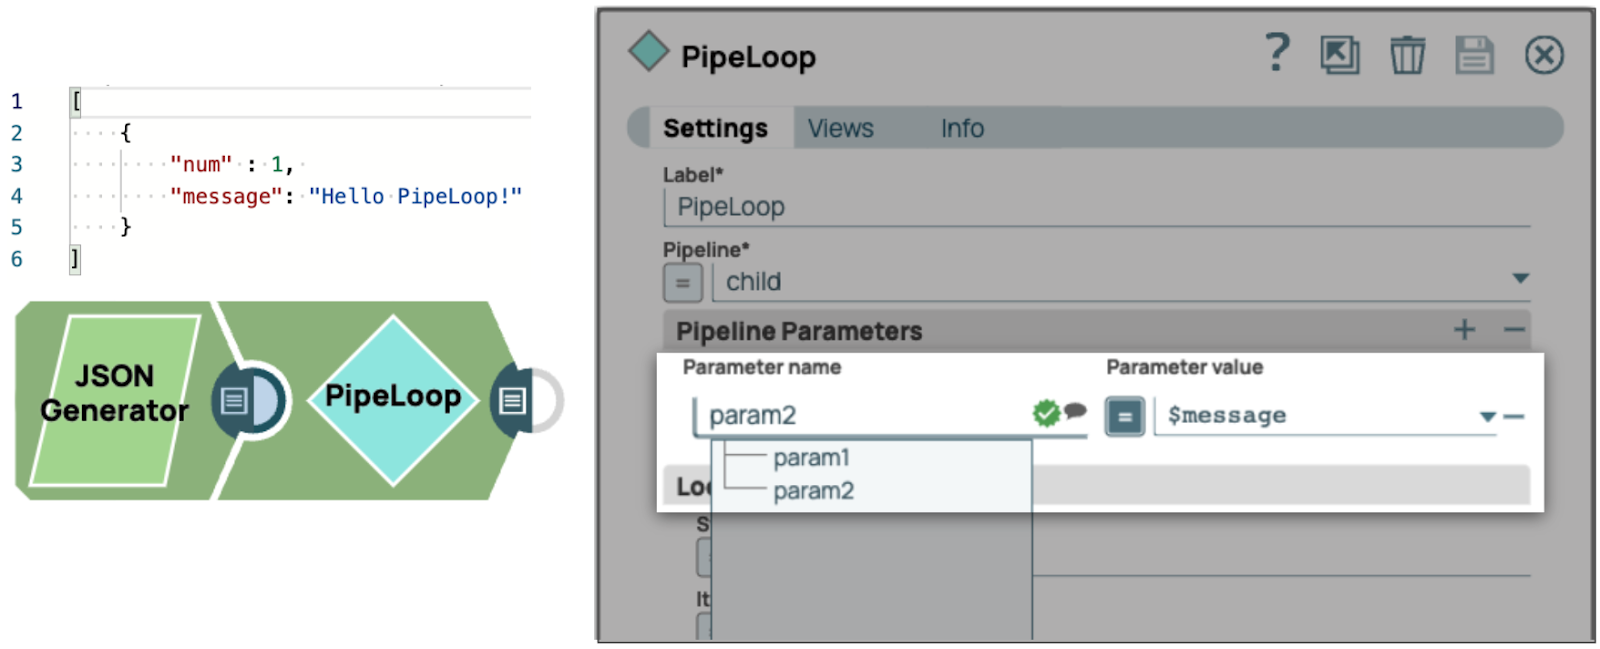Close the PipeLoop settings dialog
This screenshot has height=649, width=1600.
pyautogui.click(x=1544, y=55)
